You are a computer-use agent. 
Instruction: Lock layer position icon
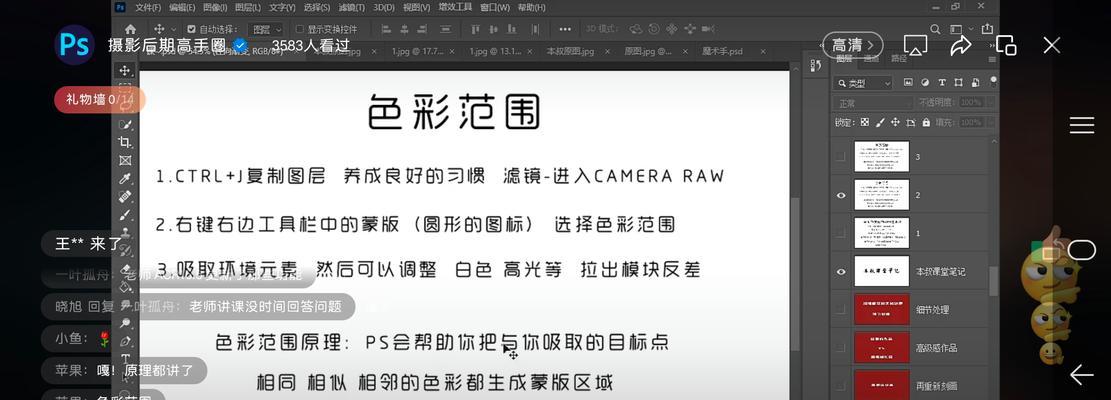(895, 122)
